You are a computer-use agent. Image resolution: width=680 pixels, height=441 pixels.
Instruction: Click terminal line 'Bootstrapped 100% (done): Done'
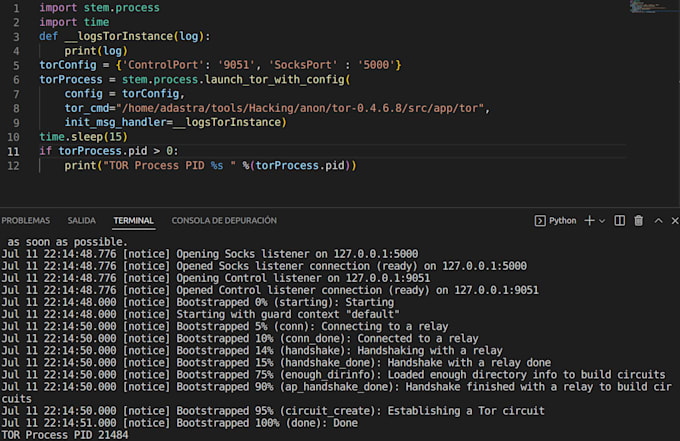[180, 423]
